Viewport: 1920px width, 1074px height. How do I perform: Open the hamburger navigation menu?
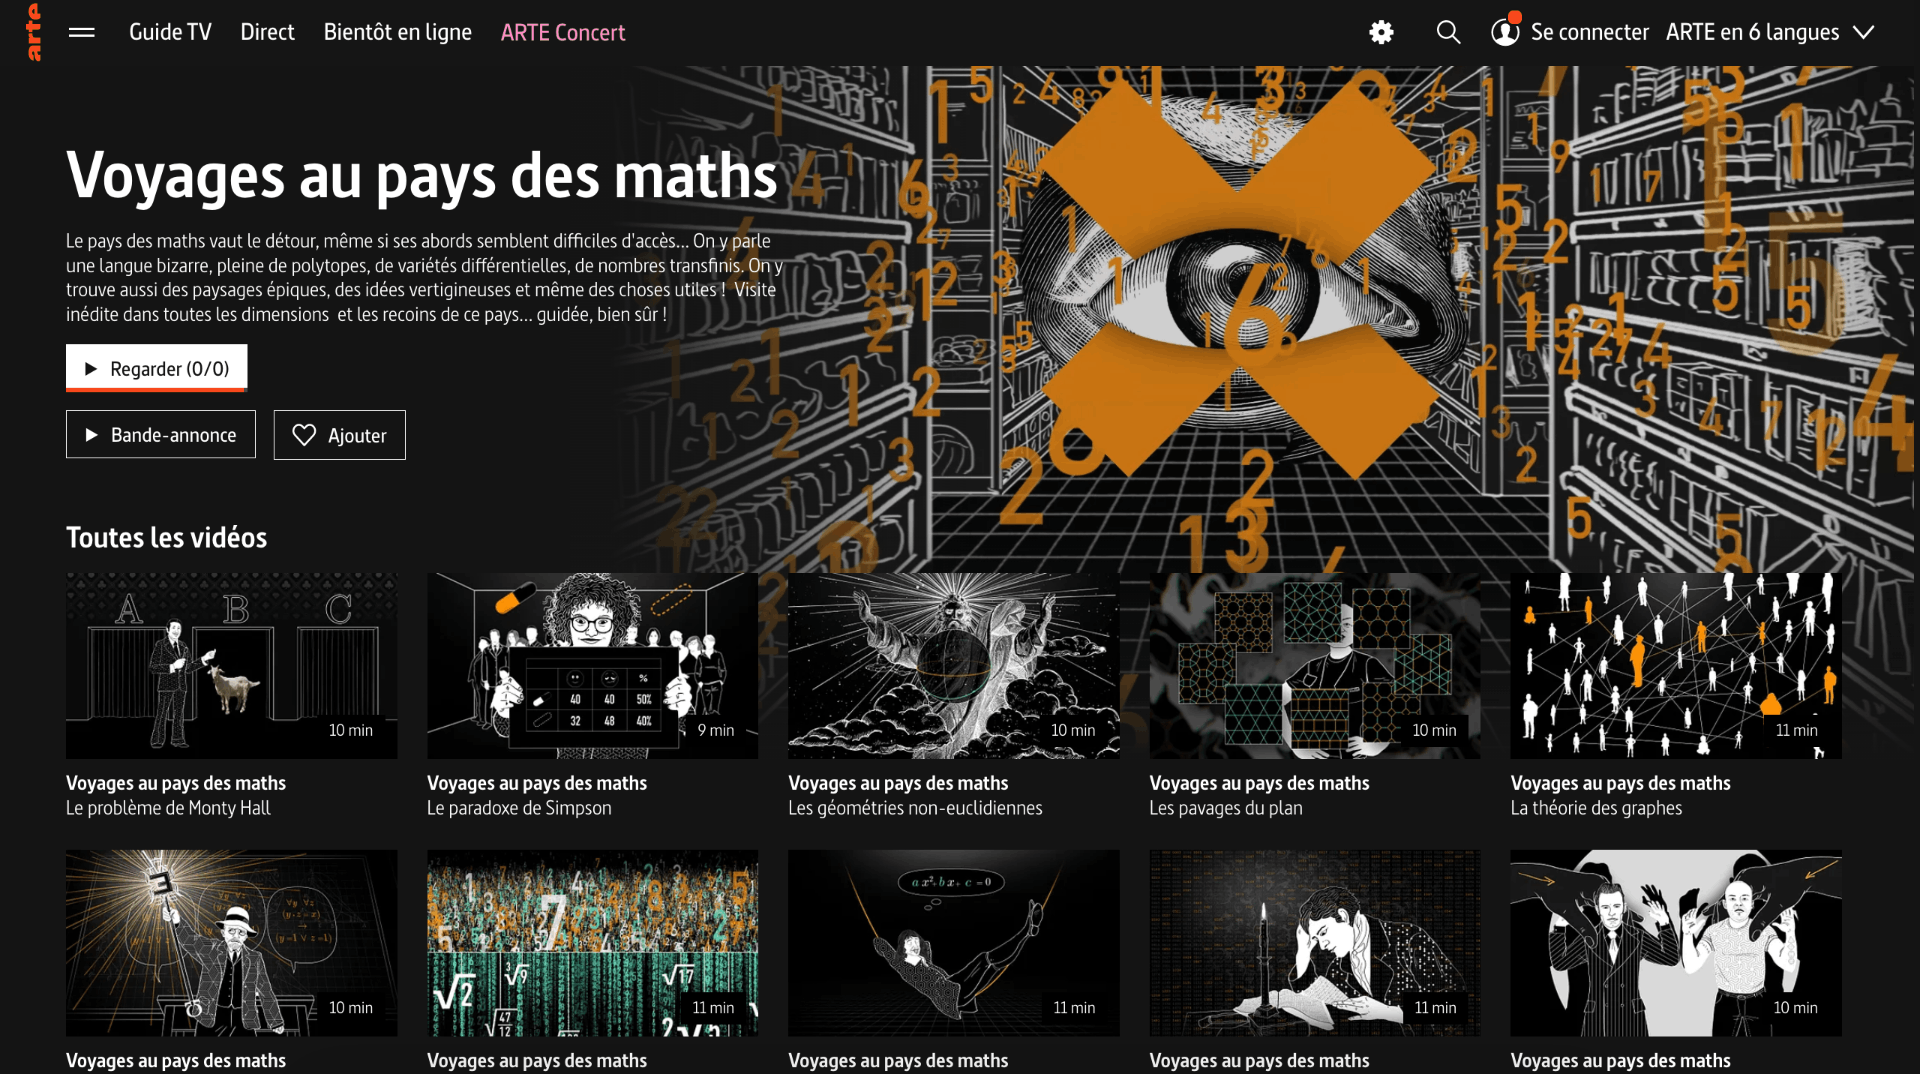click(82, 32)
